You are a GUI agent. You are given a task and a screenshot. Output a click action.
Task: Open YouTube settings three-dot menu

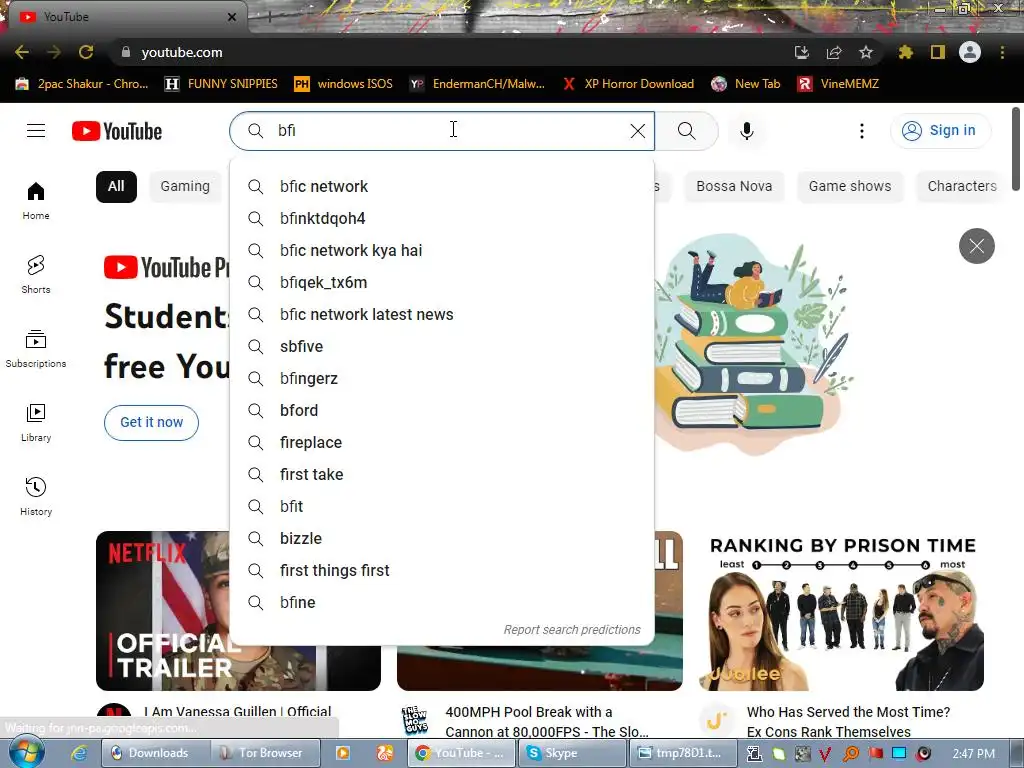[x=861, y=131]
